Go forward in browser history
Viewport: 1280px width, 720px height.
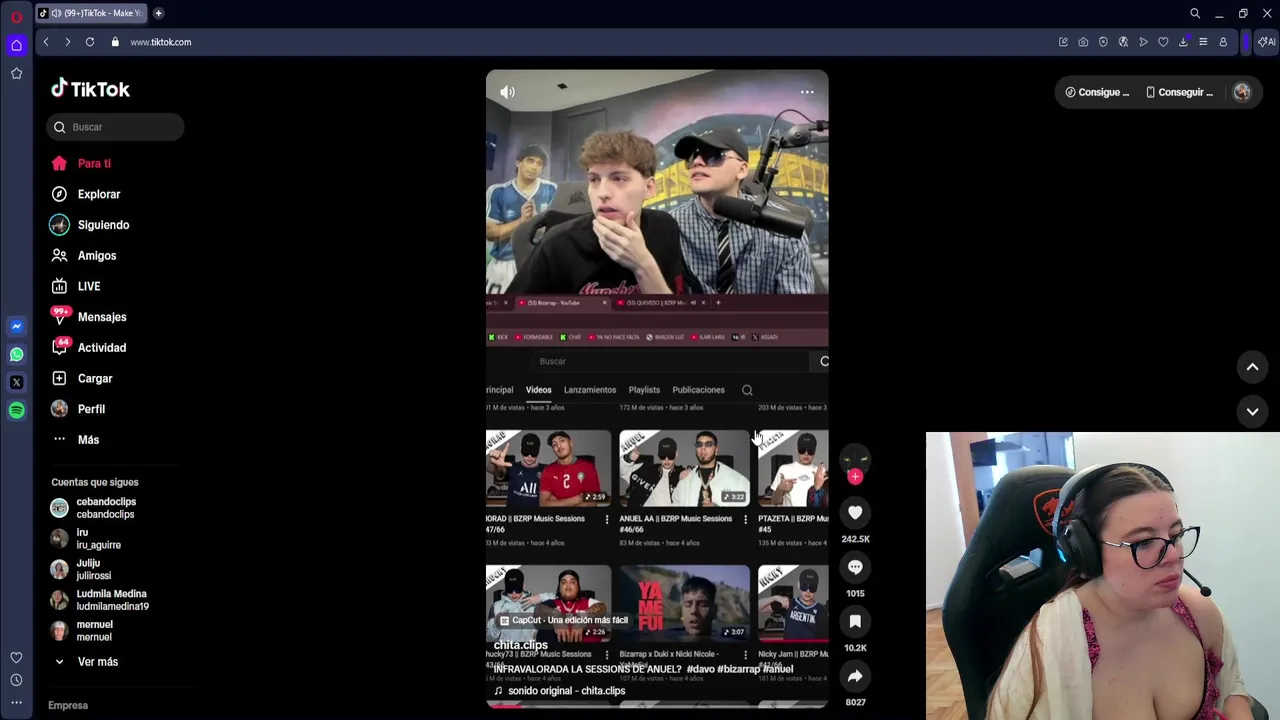67,42
